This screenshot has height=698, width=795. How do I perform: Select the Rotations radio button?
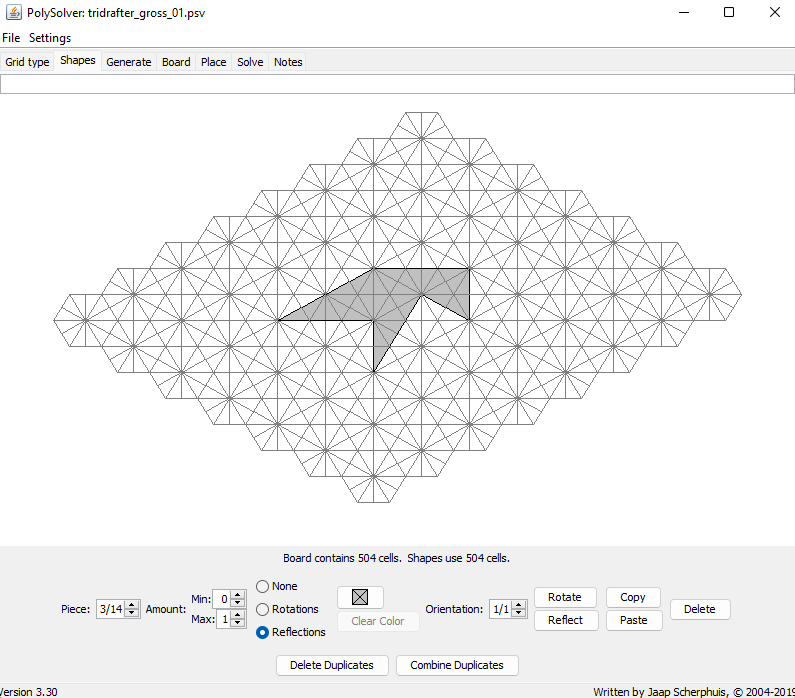point(262,609)
